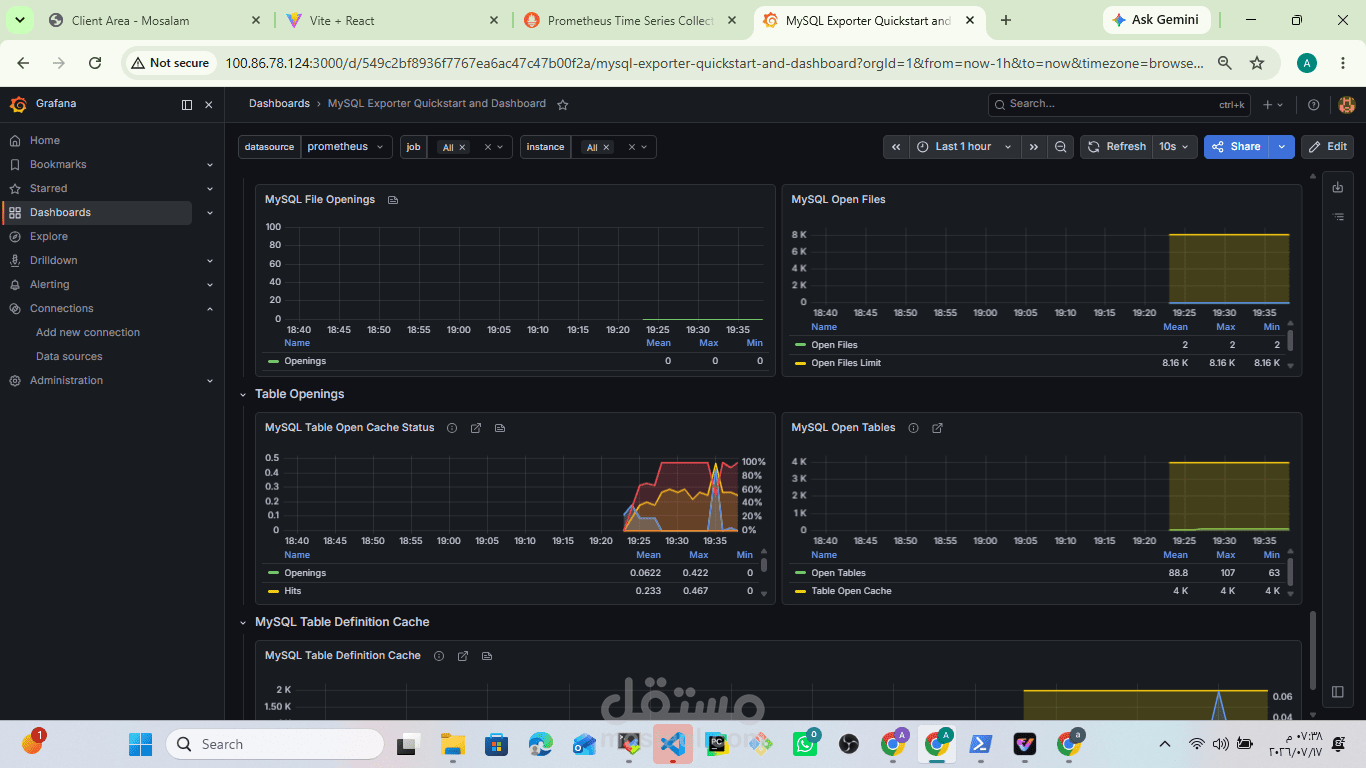The image size is (1366, 768).
Task: Shift time range backward
Action: click(896, 147)
